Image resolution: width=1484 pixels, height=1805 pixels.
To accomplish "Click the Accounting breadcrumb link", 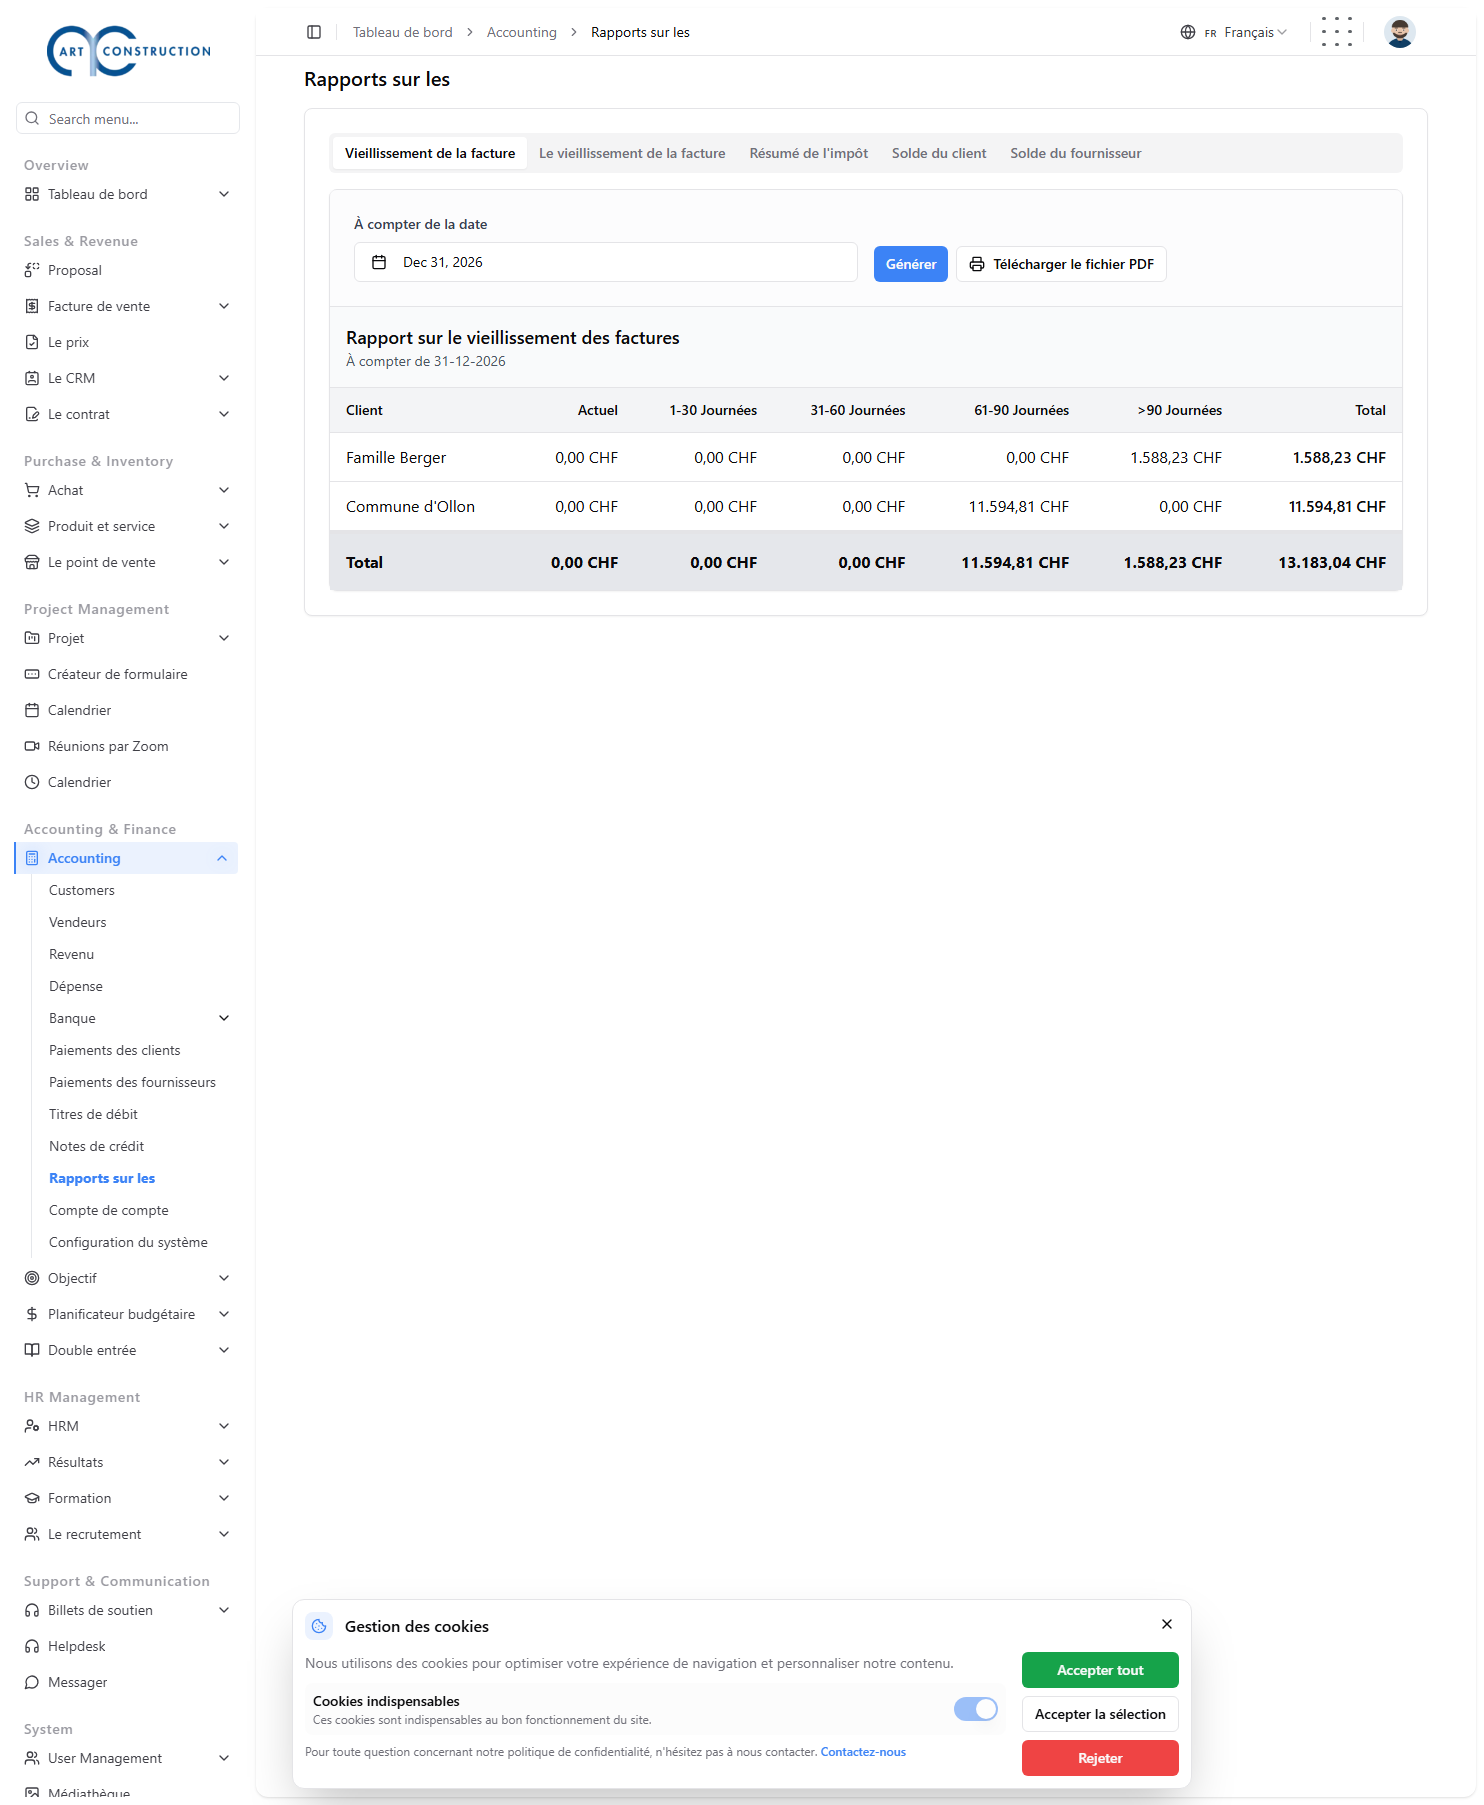I will pyautogui.click(x=522, y=32).
